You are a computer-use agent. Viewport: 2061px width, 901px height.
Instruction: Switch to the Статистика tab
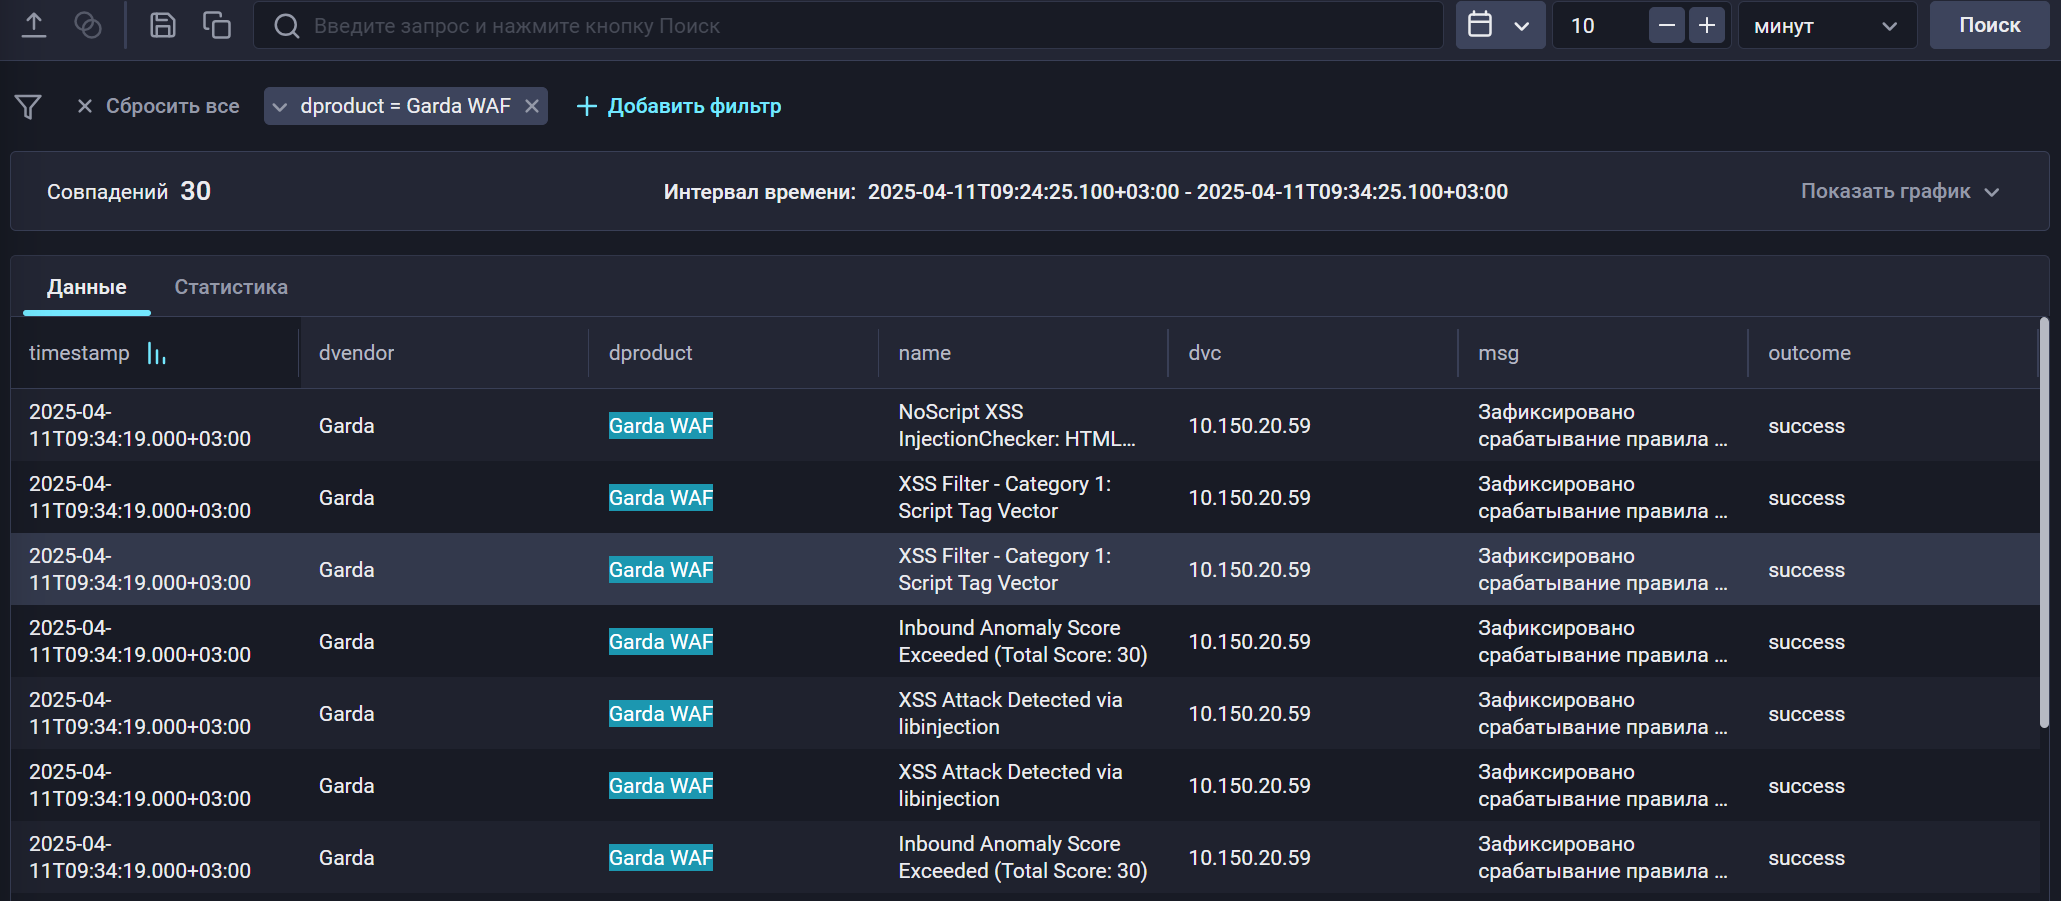231,287
